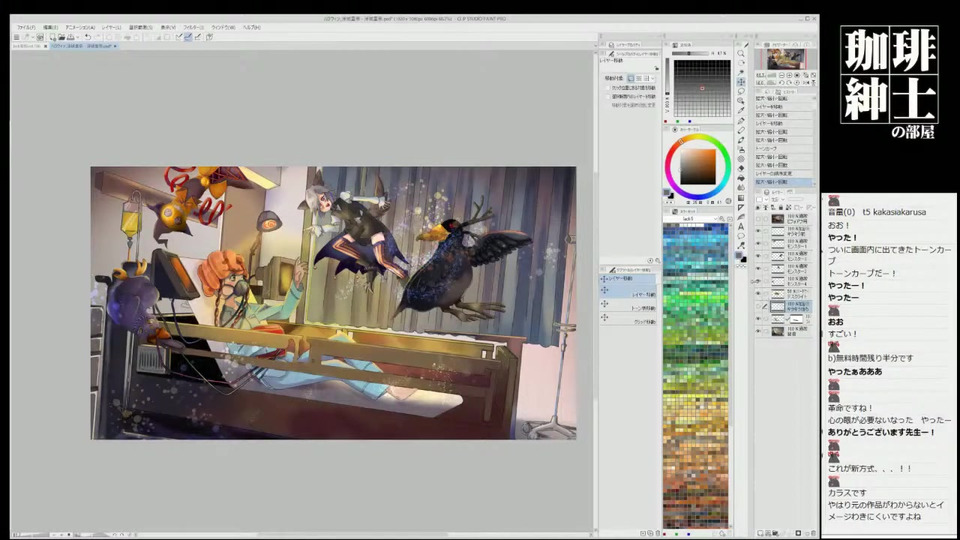The height and width of the screenshot is (540, 960).
Task: Select the Eraser tool
Action: (741, 168)
